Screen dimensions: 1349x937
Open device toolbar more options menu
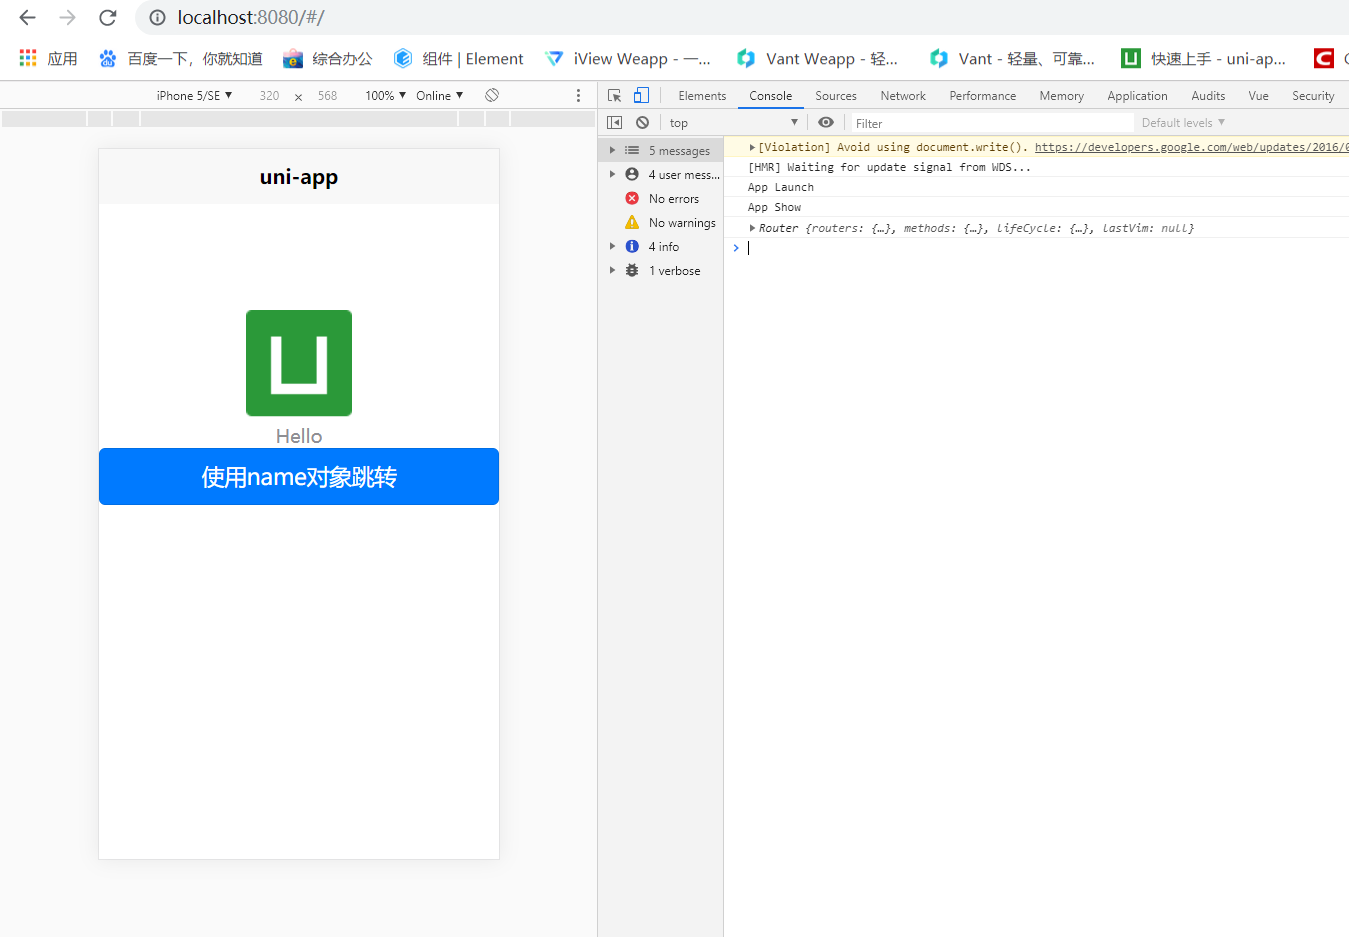[x=578, y=95]
